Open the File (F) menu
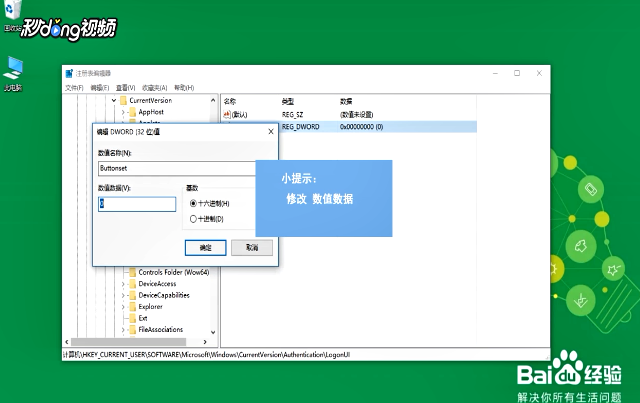The width and height of the screenshot is (640, 403). [74, 88]
